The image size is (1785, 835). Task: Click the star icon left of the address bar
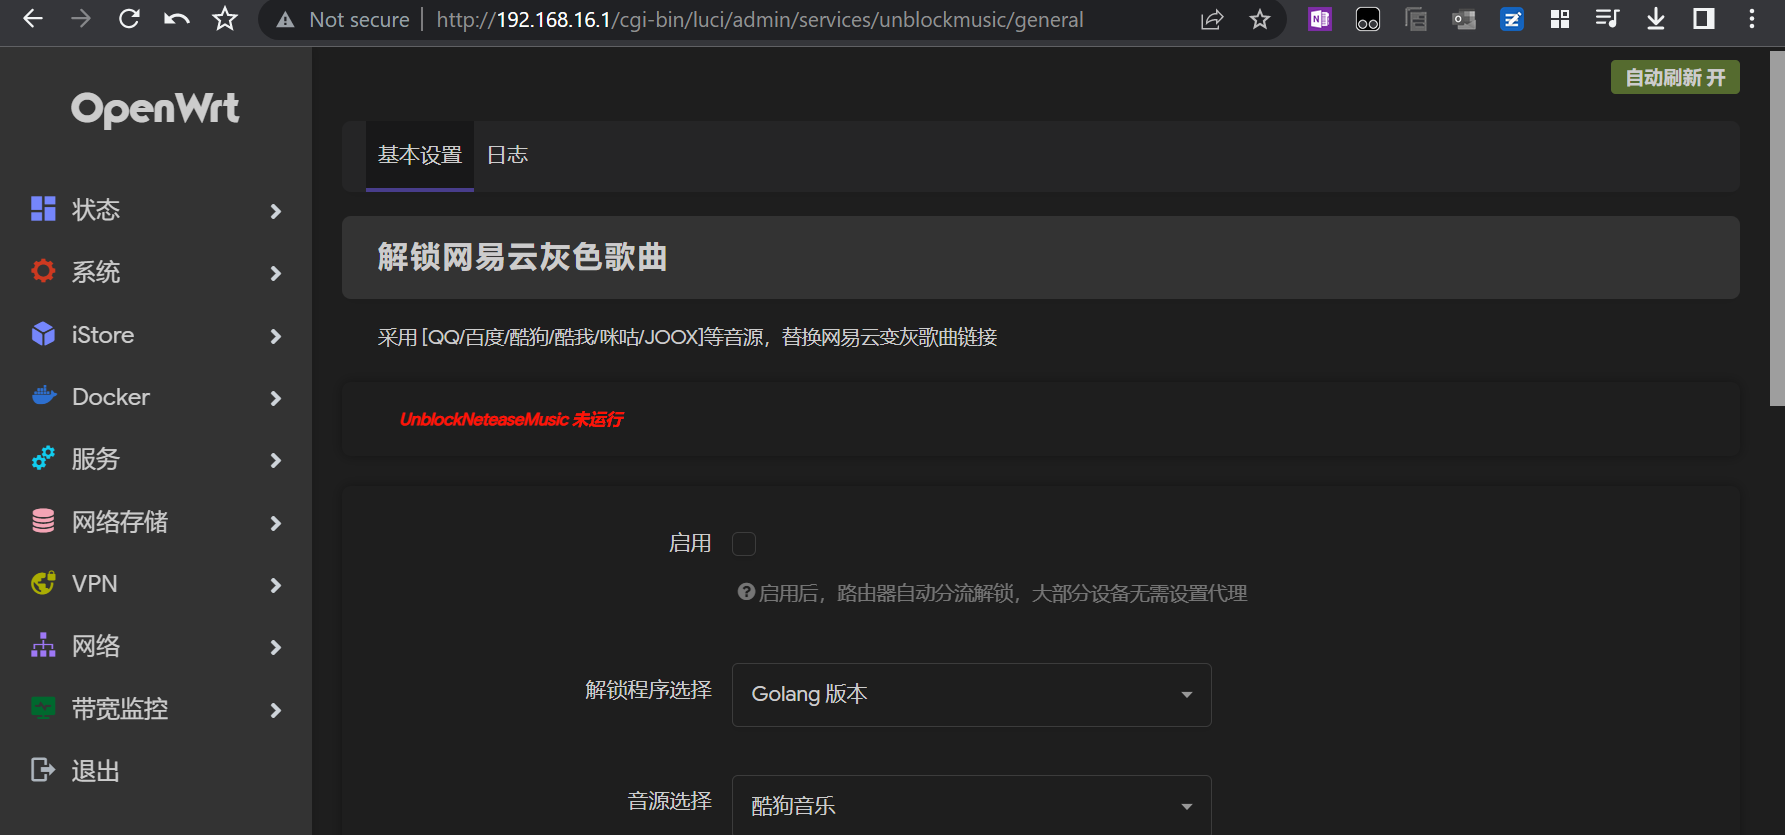[225, 19]
